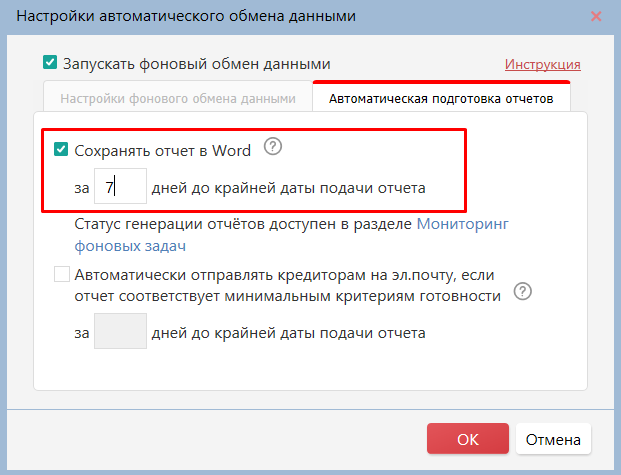Open help icon for automatic sending to creditors
The width and height of the screenshot is (621, 475).
522,292
